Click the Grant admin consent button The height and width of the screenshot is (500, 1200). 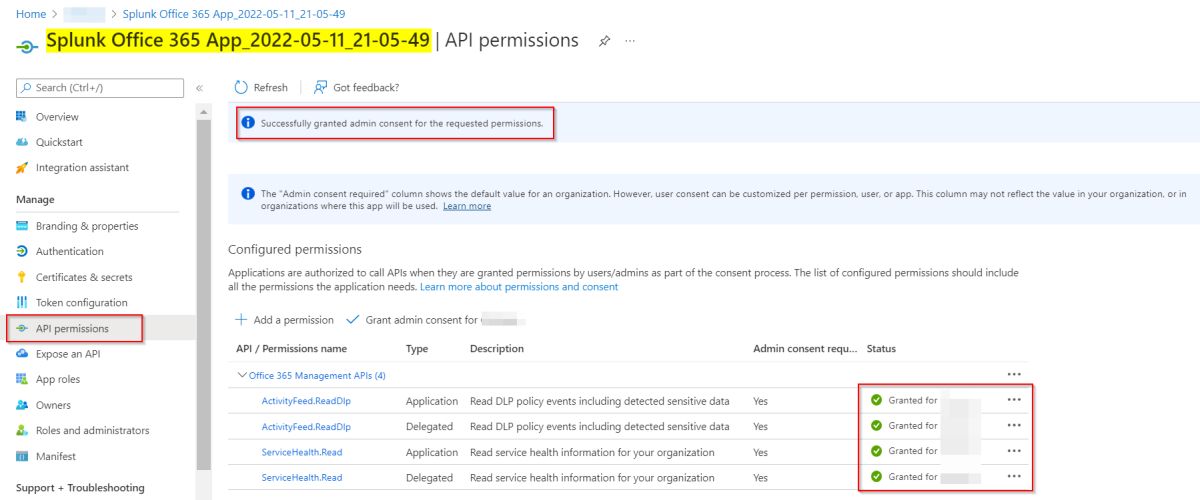coord(436,320)
